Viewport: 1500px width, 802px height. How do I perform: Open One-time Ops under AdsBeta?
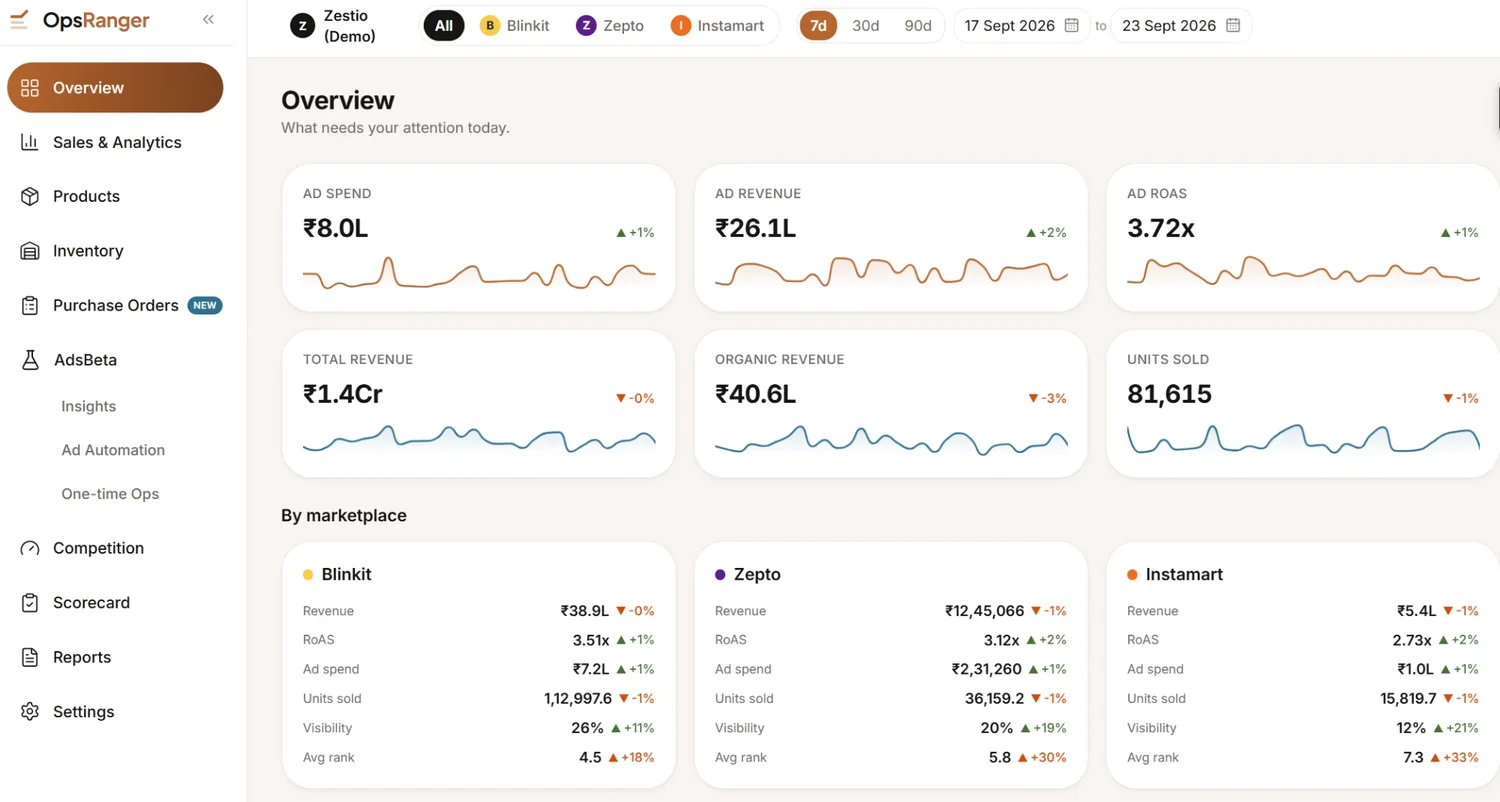click(110, 494)
